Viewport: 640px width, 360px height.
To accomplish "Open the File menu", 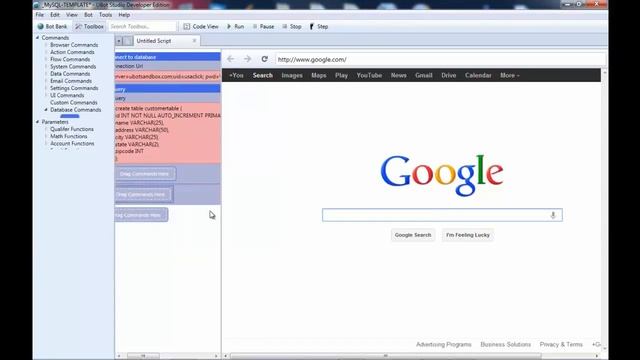I will click(x=40, y=15).
